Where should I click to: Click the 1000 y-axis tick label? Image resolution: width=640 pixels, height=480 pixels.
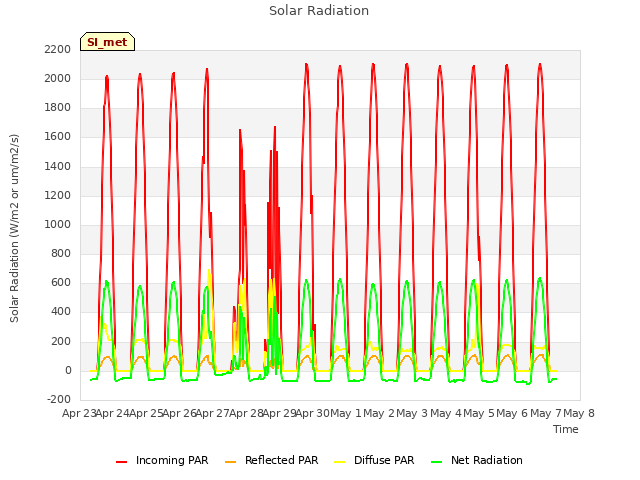click(58, 224)
